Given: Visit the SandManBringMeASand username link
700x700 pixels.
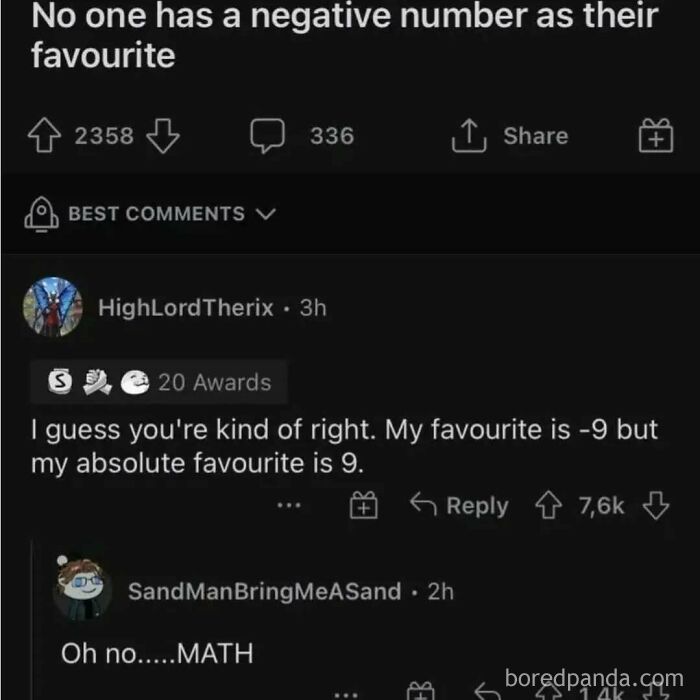Looking at the screenshot, I should coord(264,592).
